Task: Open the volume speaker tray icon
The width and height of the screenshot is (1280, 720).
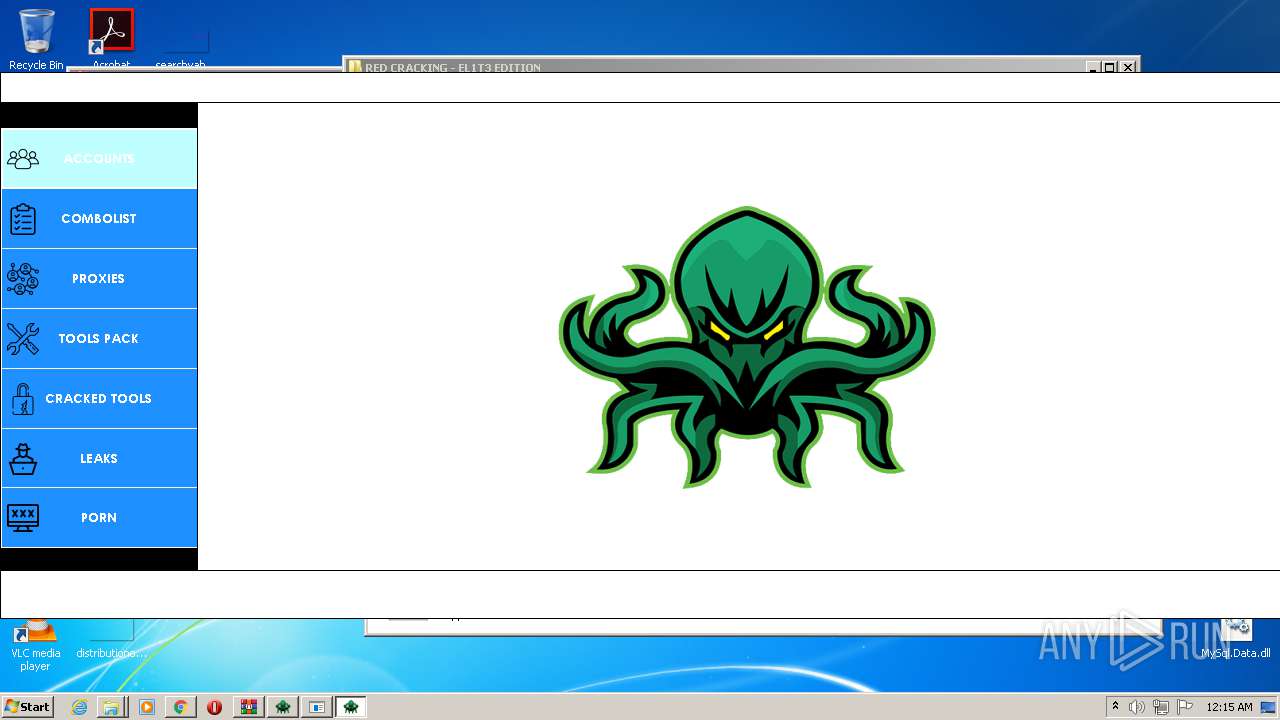Action: (1137, 707)
